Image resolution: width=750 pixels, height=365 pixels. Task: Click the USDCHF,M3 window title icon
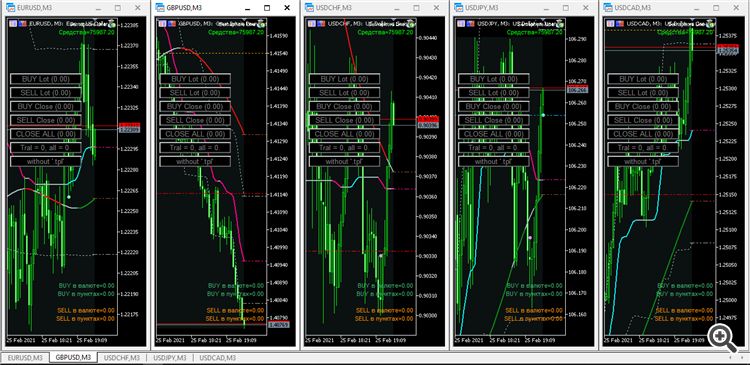pos(309,8)
